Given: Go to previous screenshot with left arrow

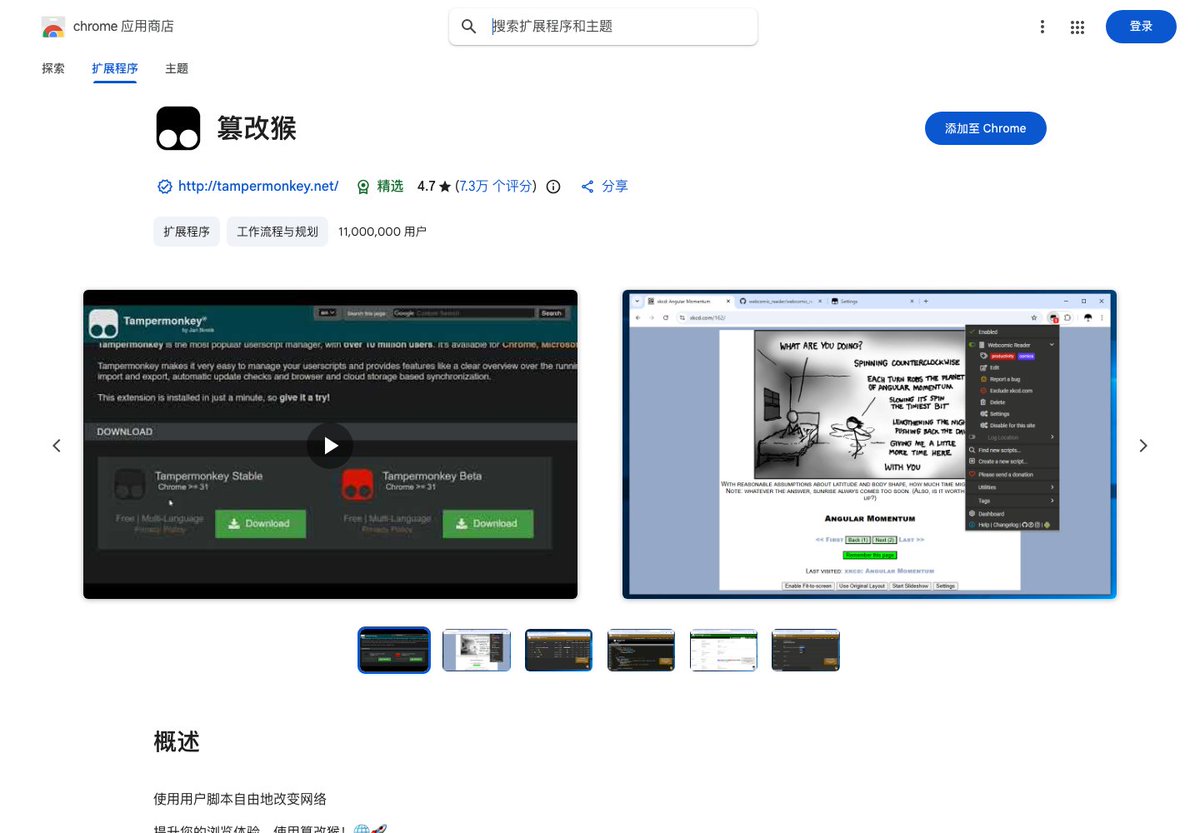Looking at the screenshot, I should click(57, 445).
